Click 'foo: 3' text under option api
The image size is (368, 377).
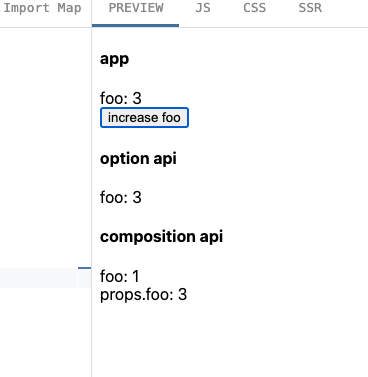121,197
